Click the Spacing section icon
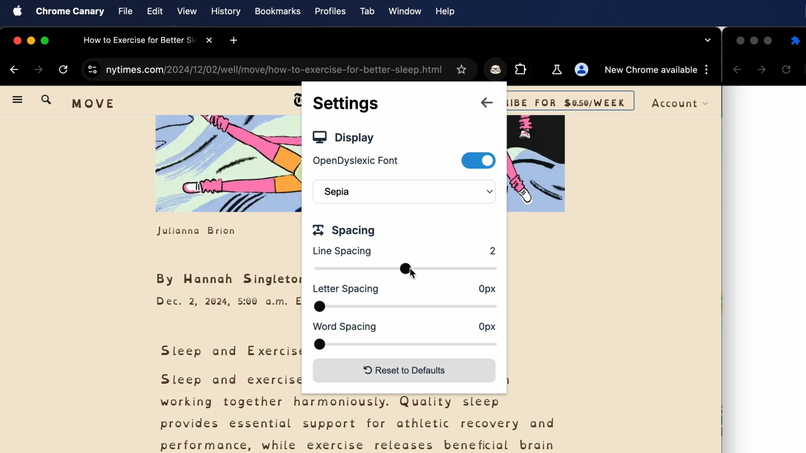This screenshot has width=806, height=453. pos(318,230)
